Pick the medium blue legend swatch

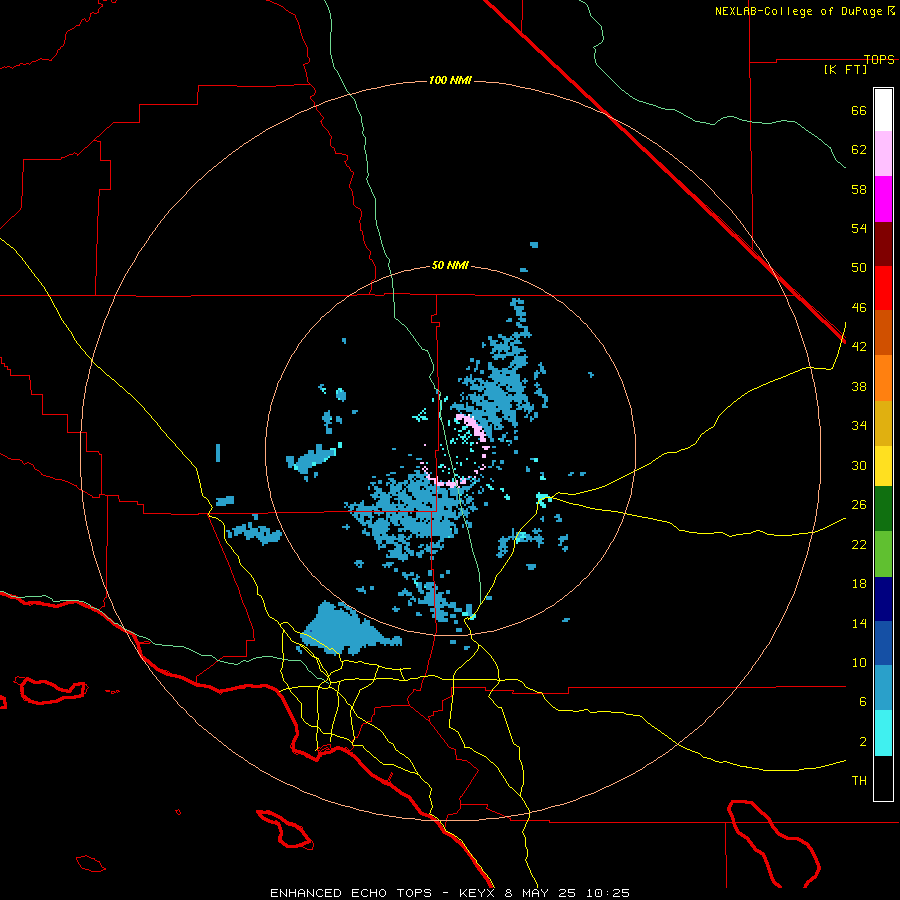[883, 643]
